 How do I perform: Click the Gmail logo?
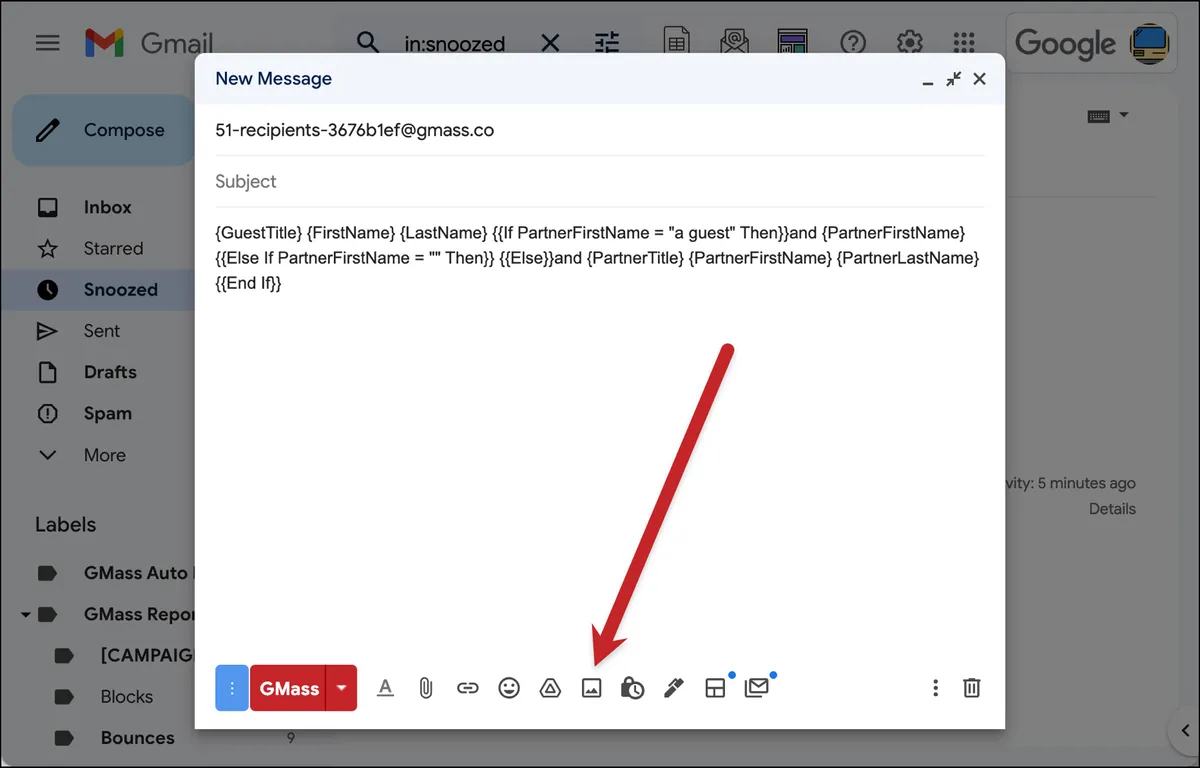[x=149, y=43]
